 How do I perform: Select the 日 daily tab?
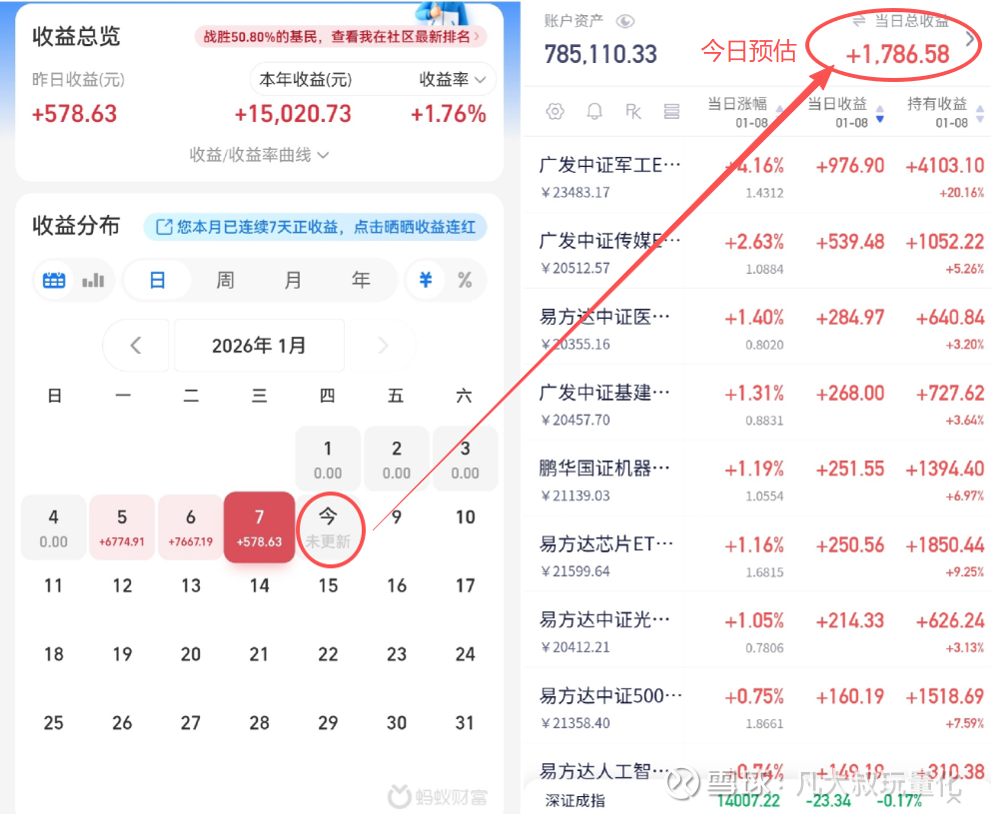click(x=157, y=280)
